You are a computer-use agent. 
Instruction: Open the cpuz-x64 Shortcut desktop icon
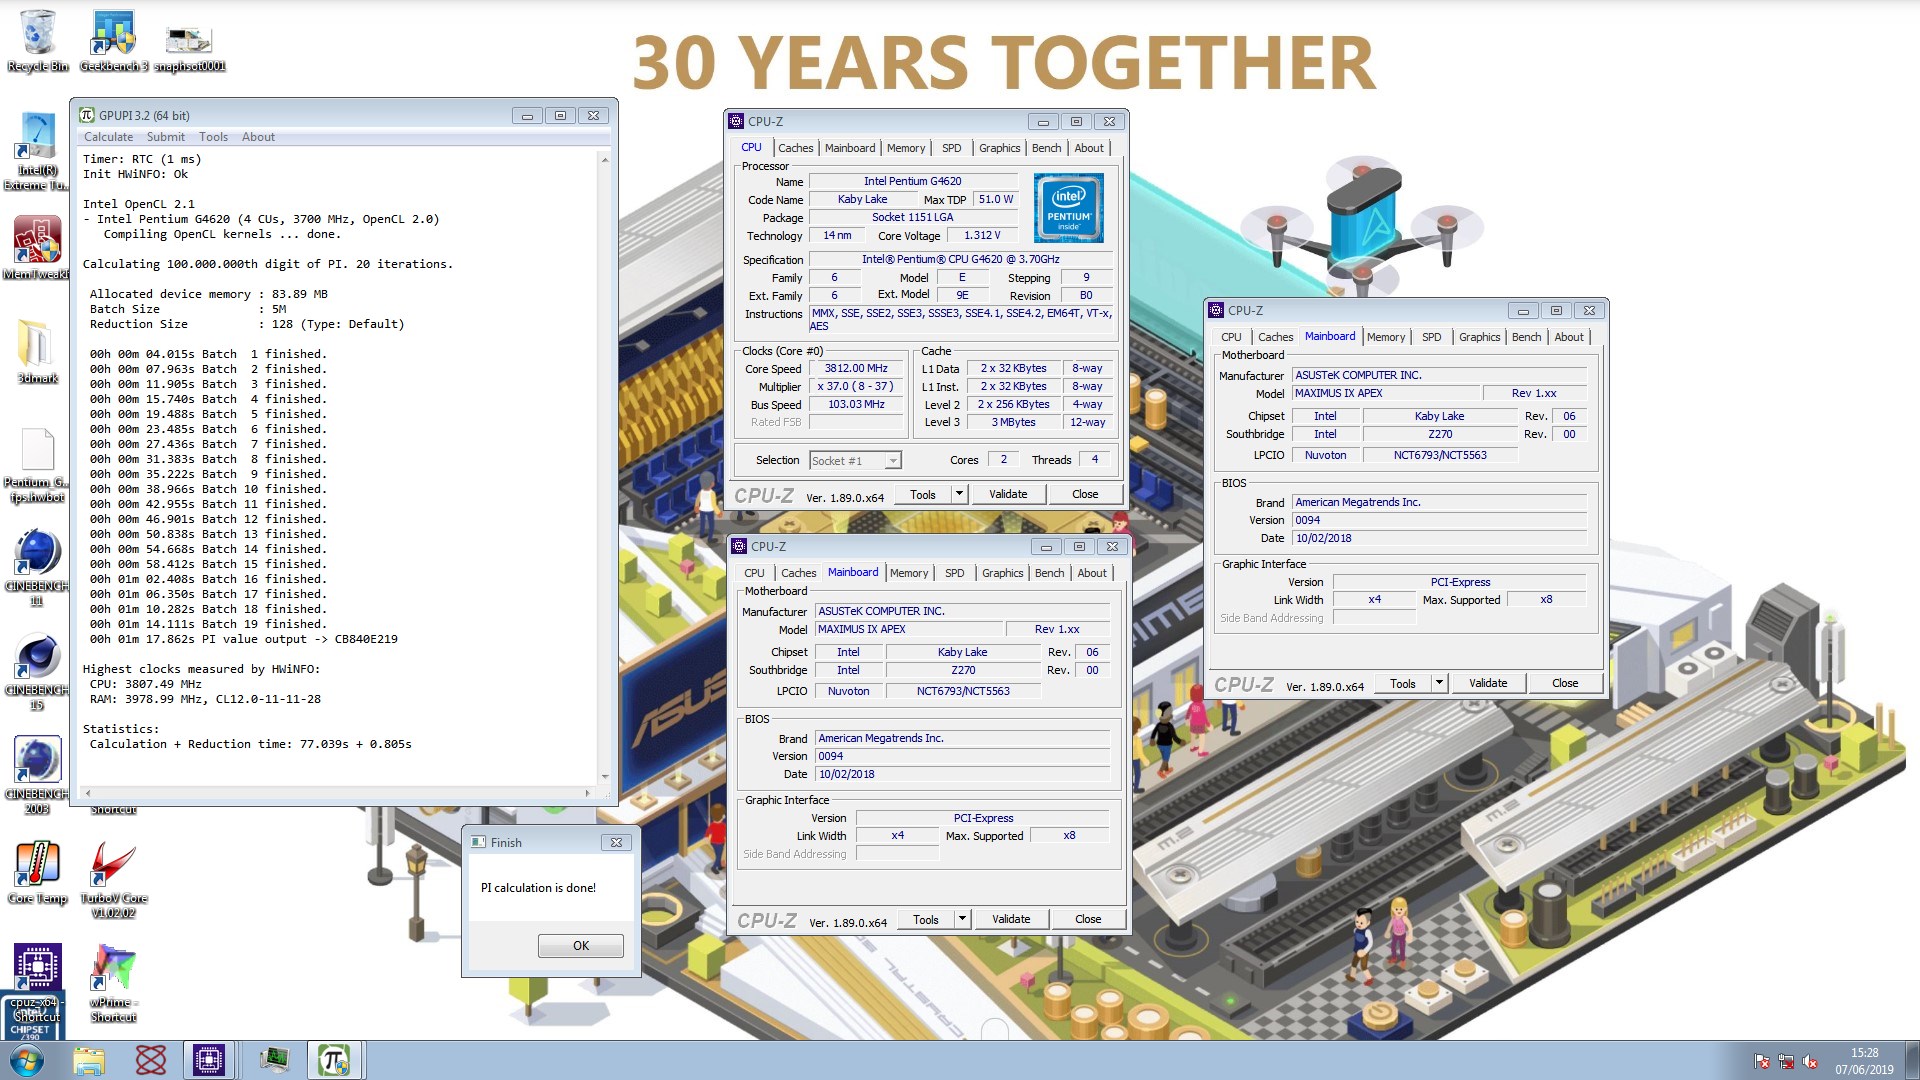point(37,983)
